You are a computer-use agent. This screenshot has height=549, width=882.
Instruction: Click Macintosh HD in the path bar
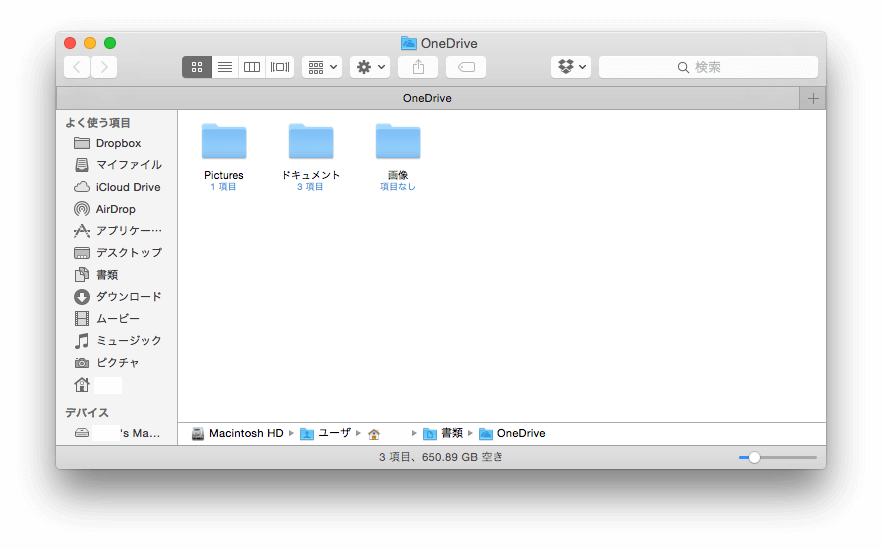coord(237,434)
